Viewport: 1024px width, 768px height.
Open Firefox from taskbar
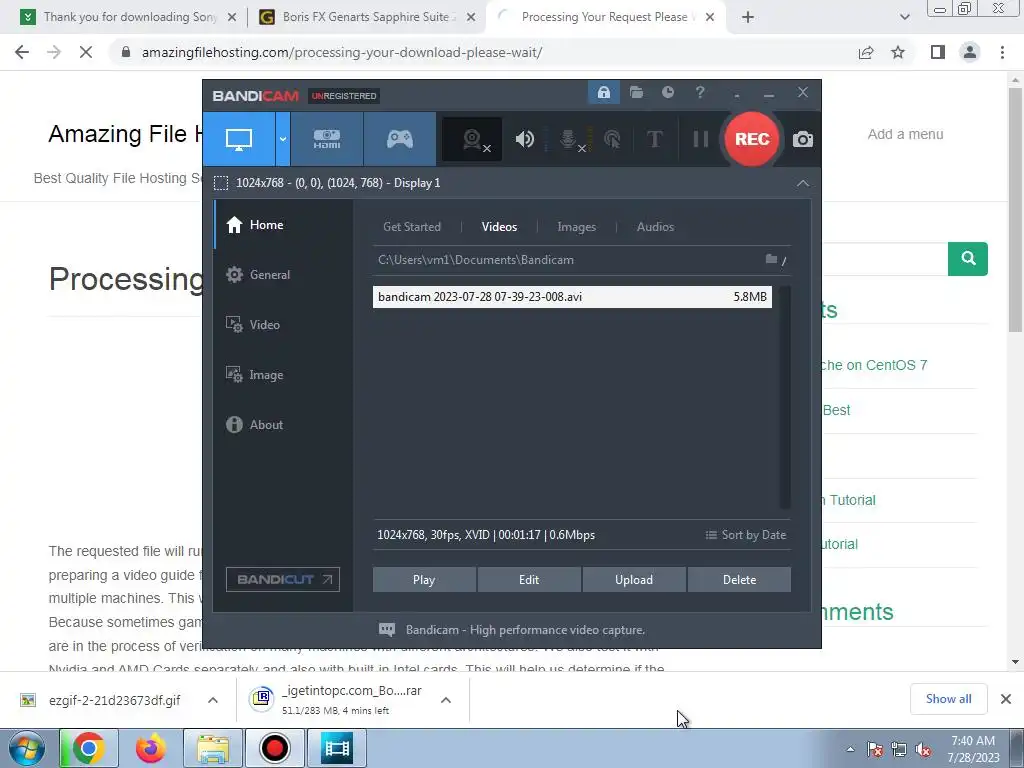coord(150,748)
